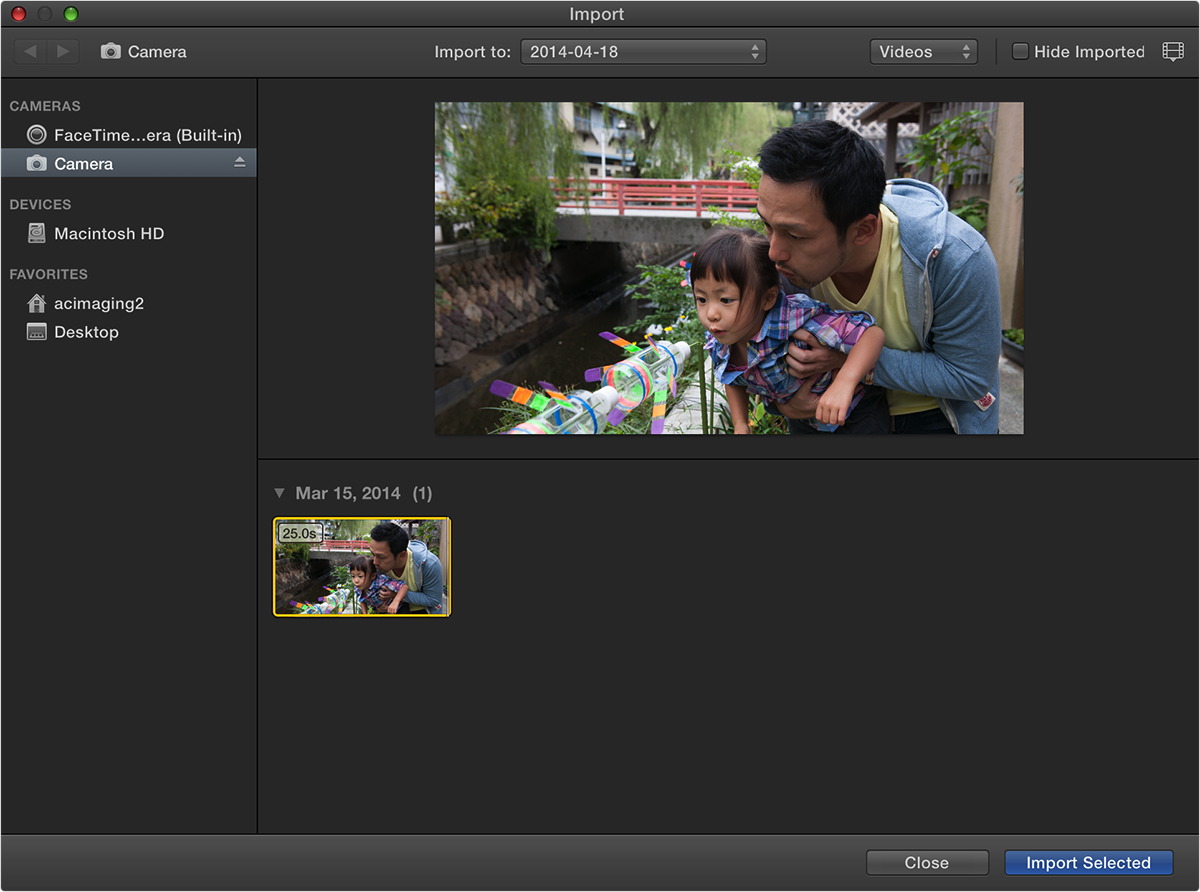The image size is (1200, 892).
Task: Click the green zoom window button
Action: click(x=70, y=14)
